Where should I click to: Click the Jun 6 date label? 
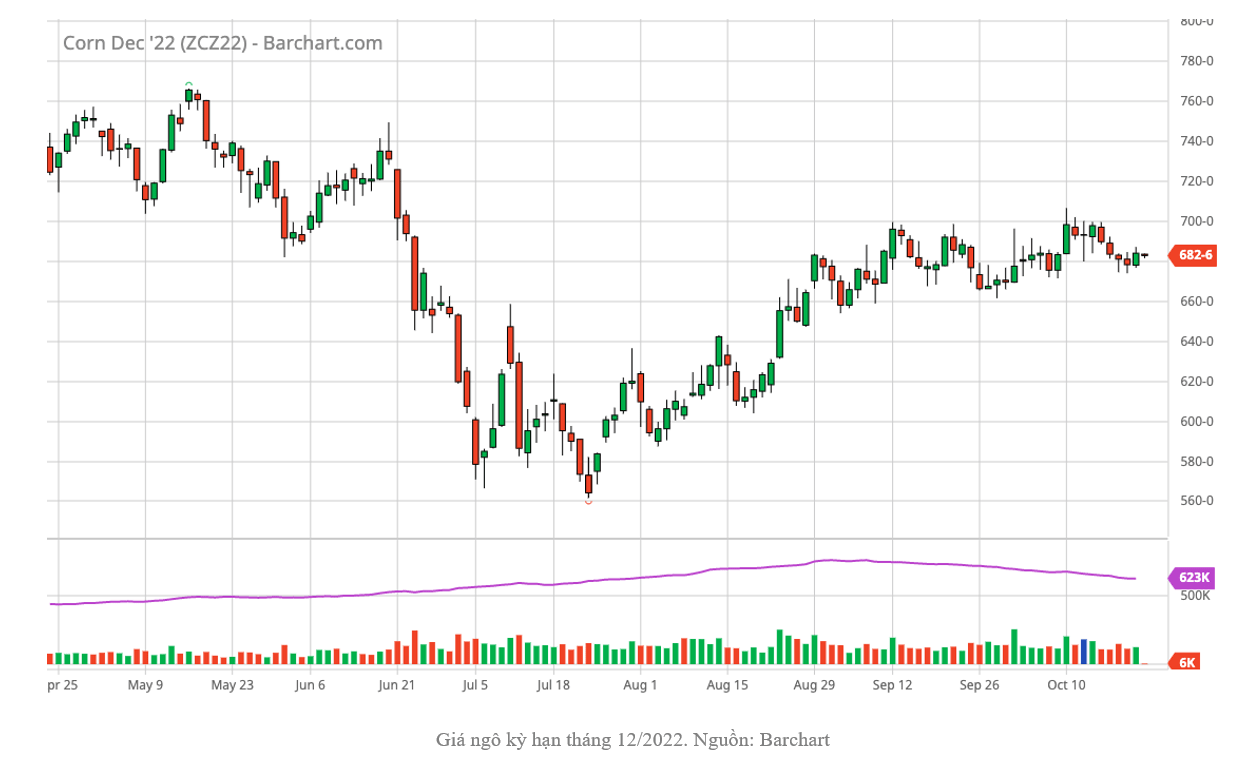(x=310, y=685)
